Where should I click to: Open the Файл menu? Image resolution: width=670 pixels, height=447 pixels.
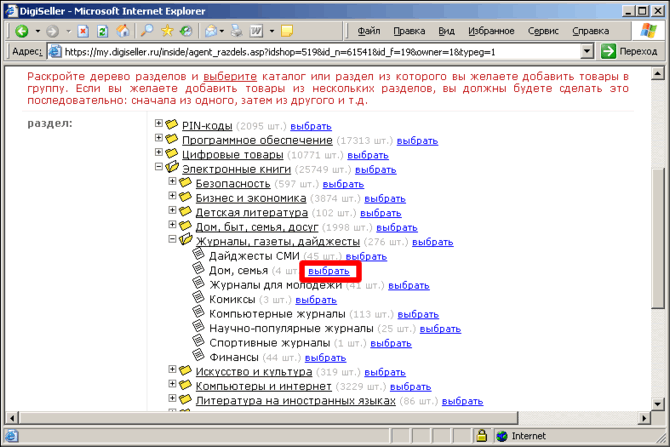click(368, 31)
